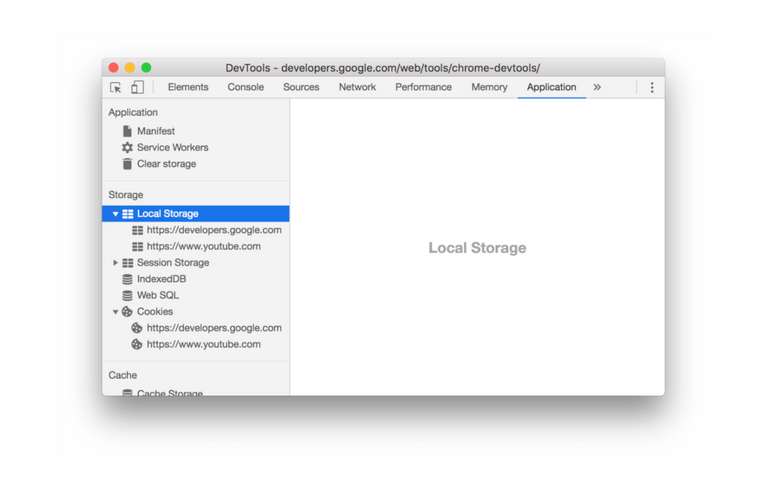Click the Application section heading
Image resolution: width=768 pixels, height=503 pixels.
(133, 113)
